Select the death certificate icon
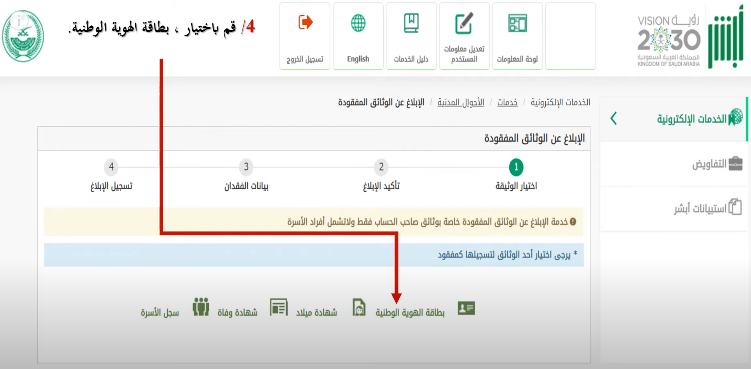 [279, 307]
